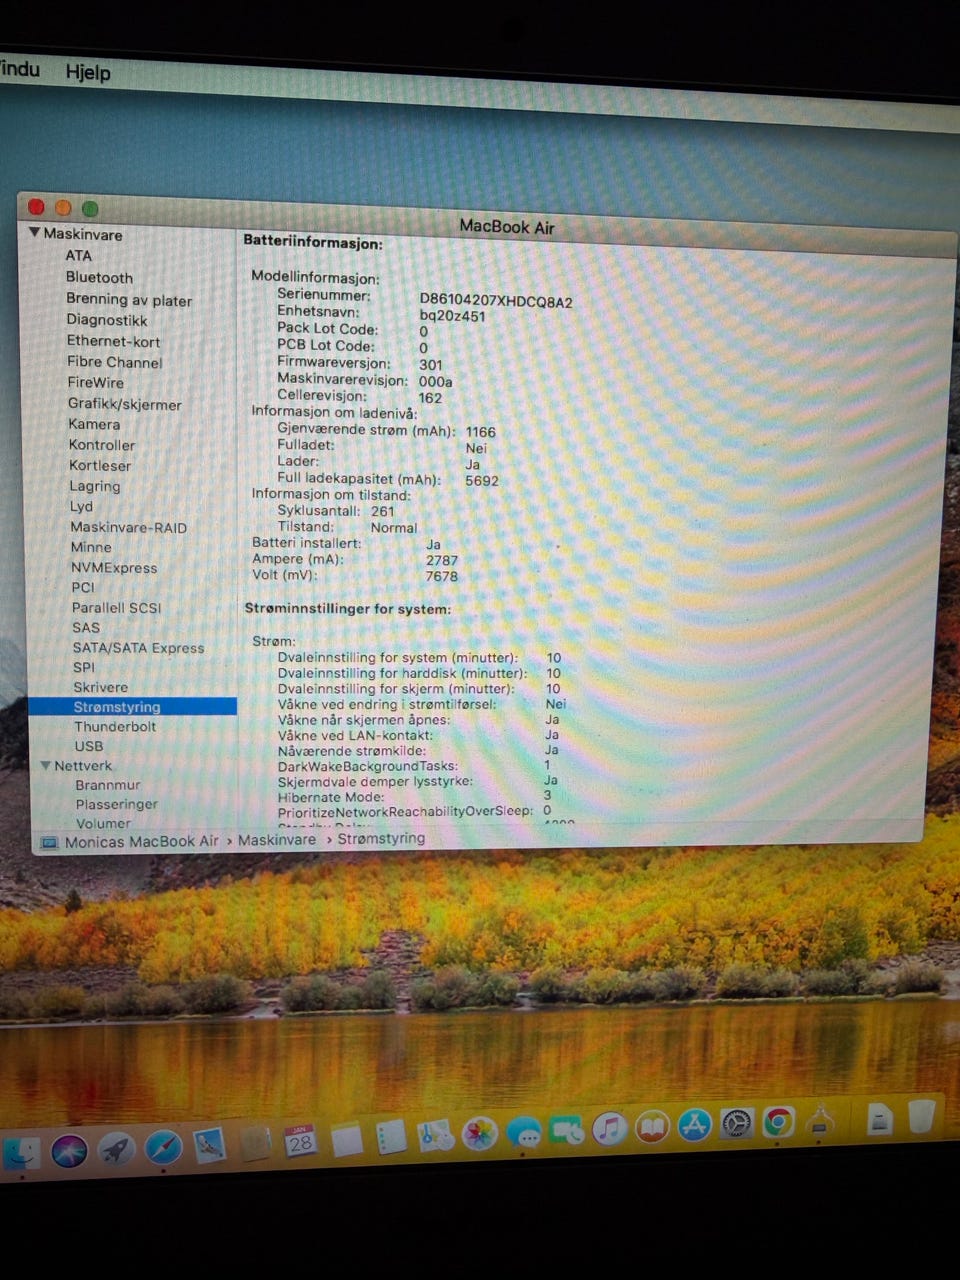This screenshot has width=960, height=1280.
Task: Select Lyd in the sidebar
Action: click(x=81, y=506)
